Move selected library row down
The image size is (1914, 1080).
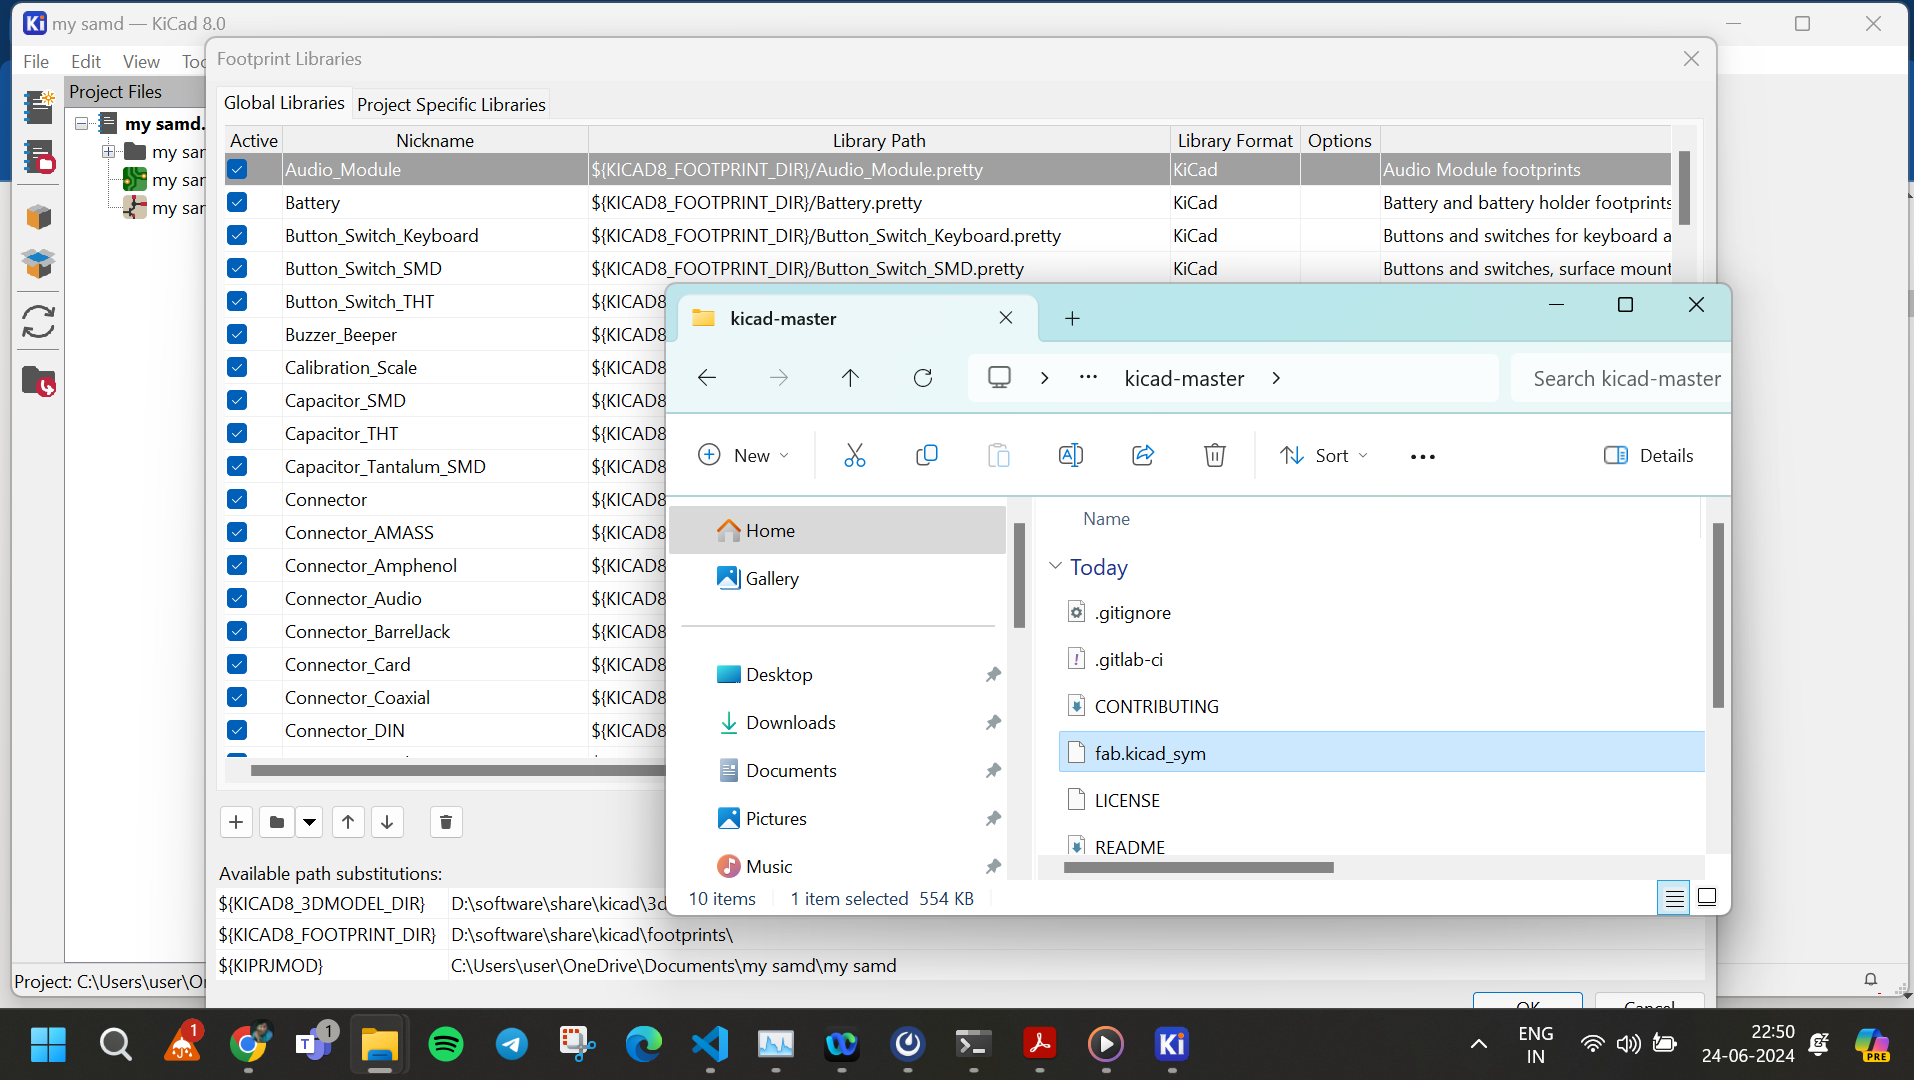click(x=387, y=822)
